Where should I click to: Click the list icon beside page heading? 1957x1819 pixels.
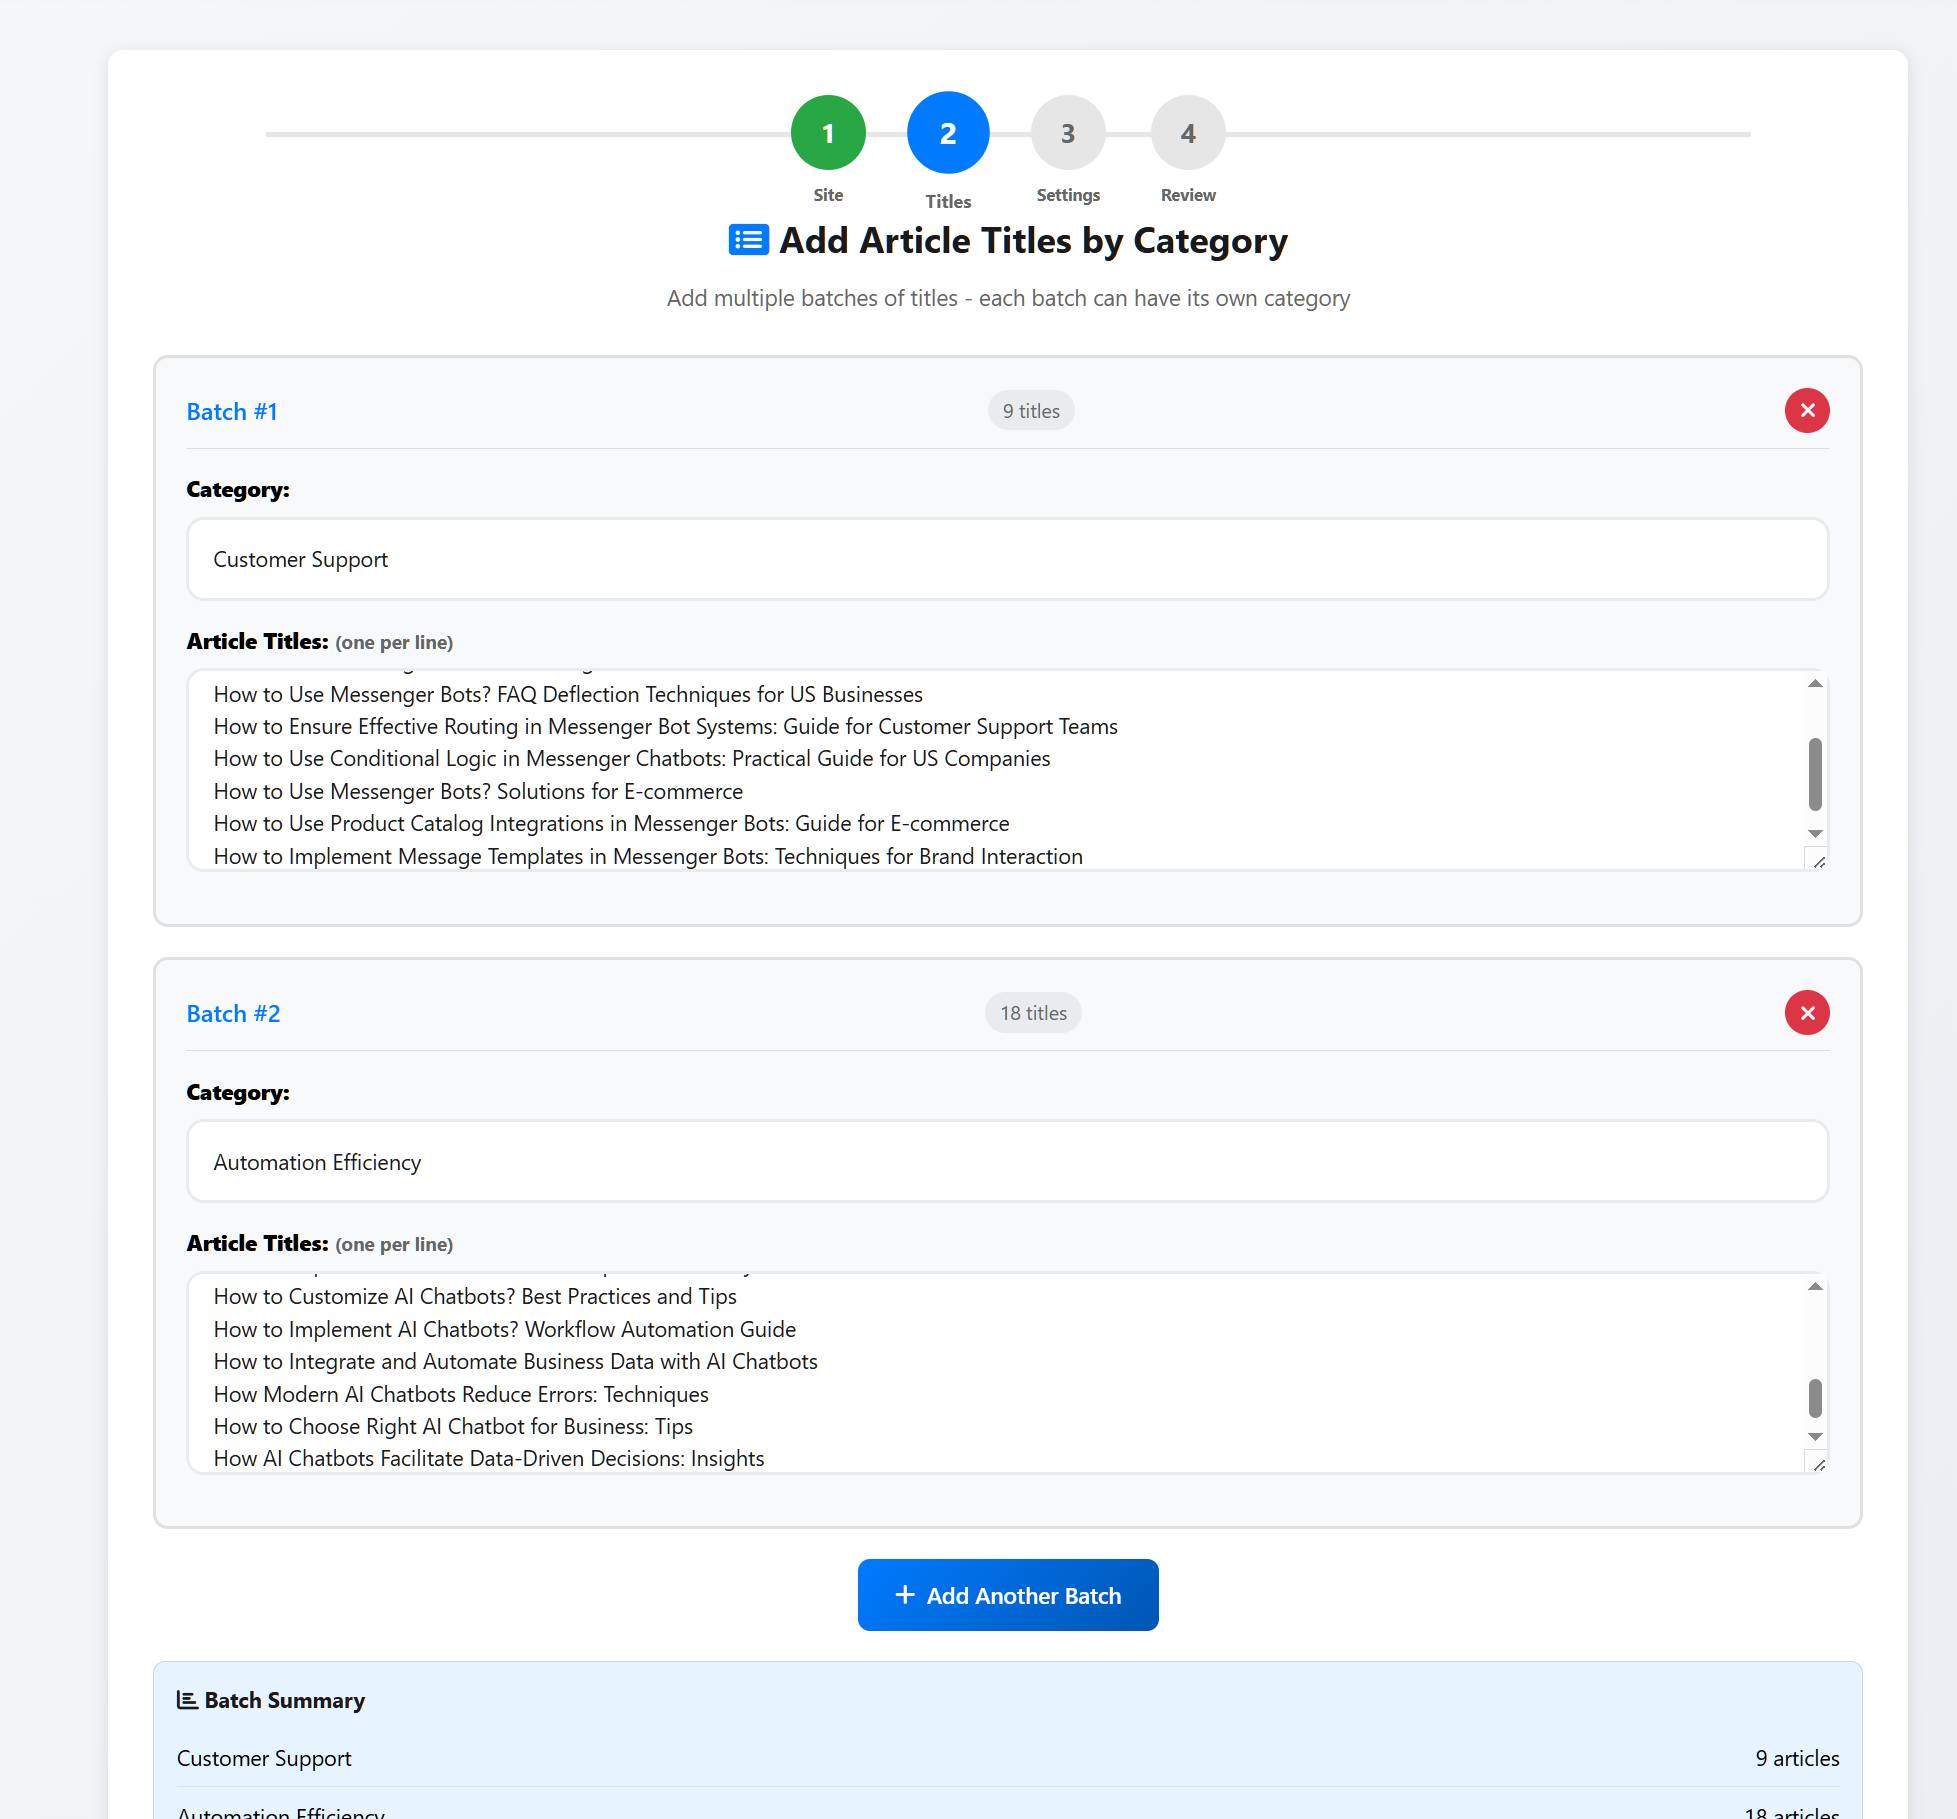(x=748, y=241)
